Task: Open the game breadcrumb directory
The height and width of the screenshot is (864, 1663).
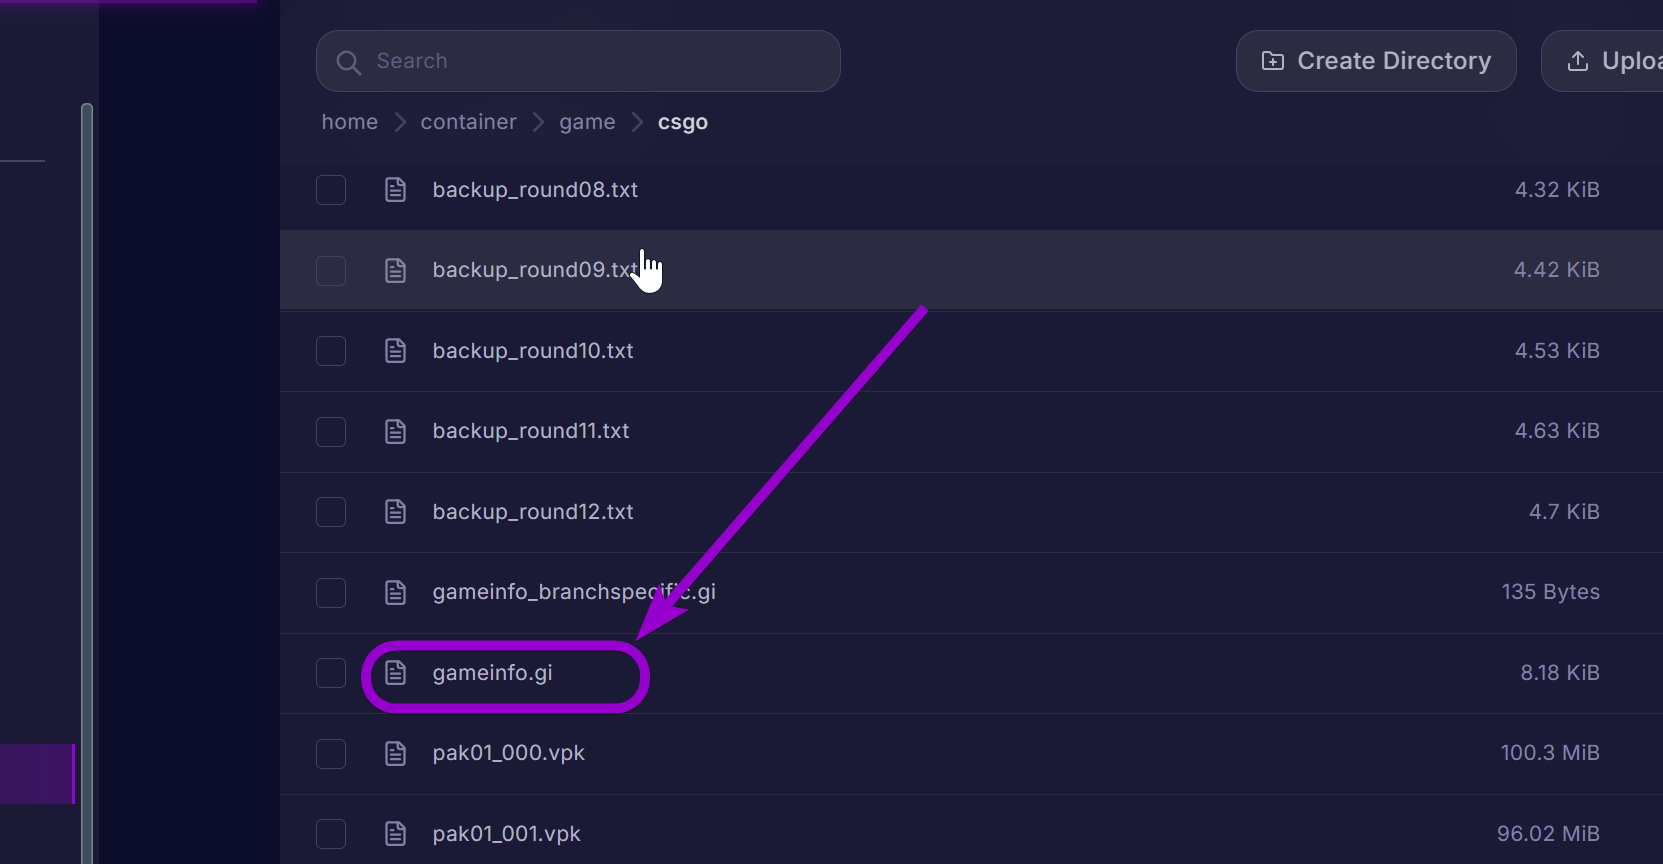Action: [x=587, y=121]
